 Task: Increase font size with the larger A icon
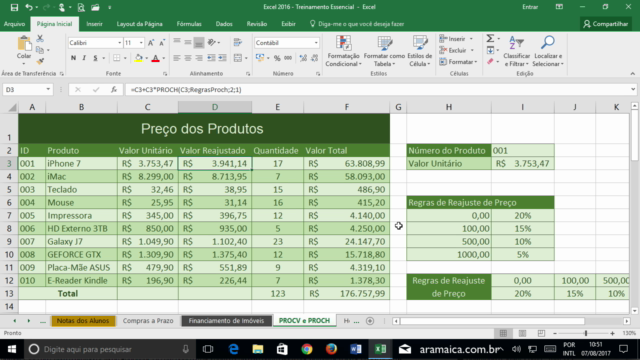[x=151, y=43]
